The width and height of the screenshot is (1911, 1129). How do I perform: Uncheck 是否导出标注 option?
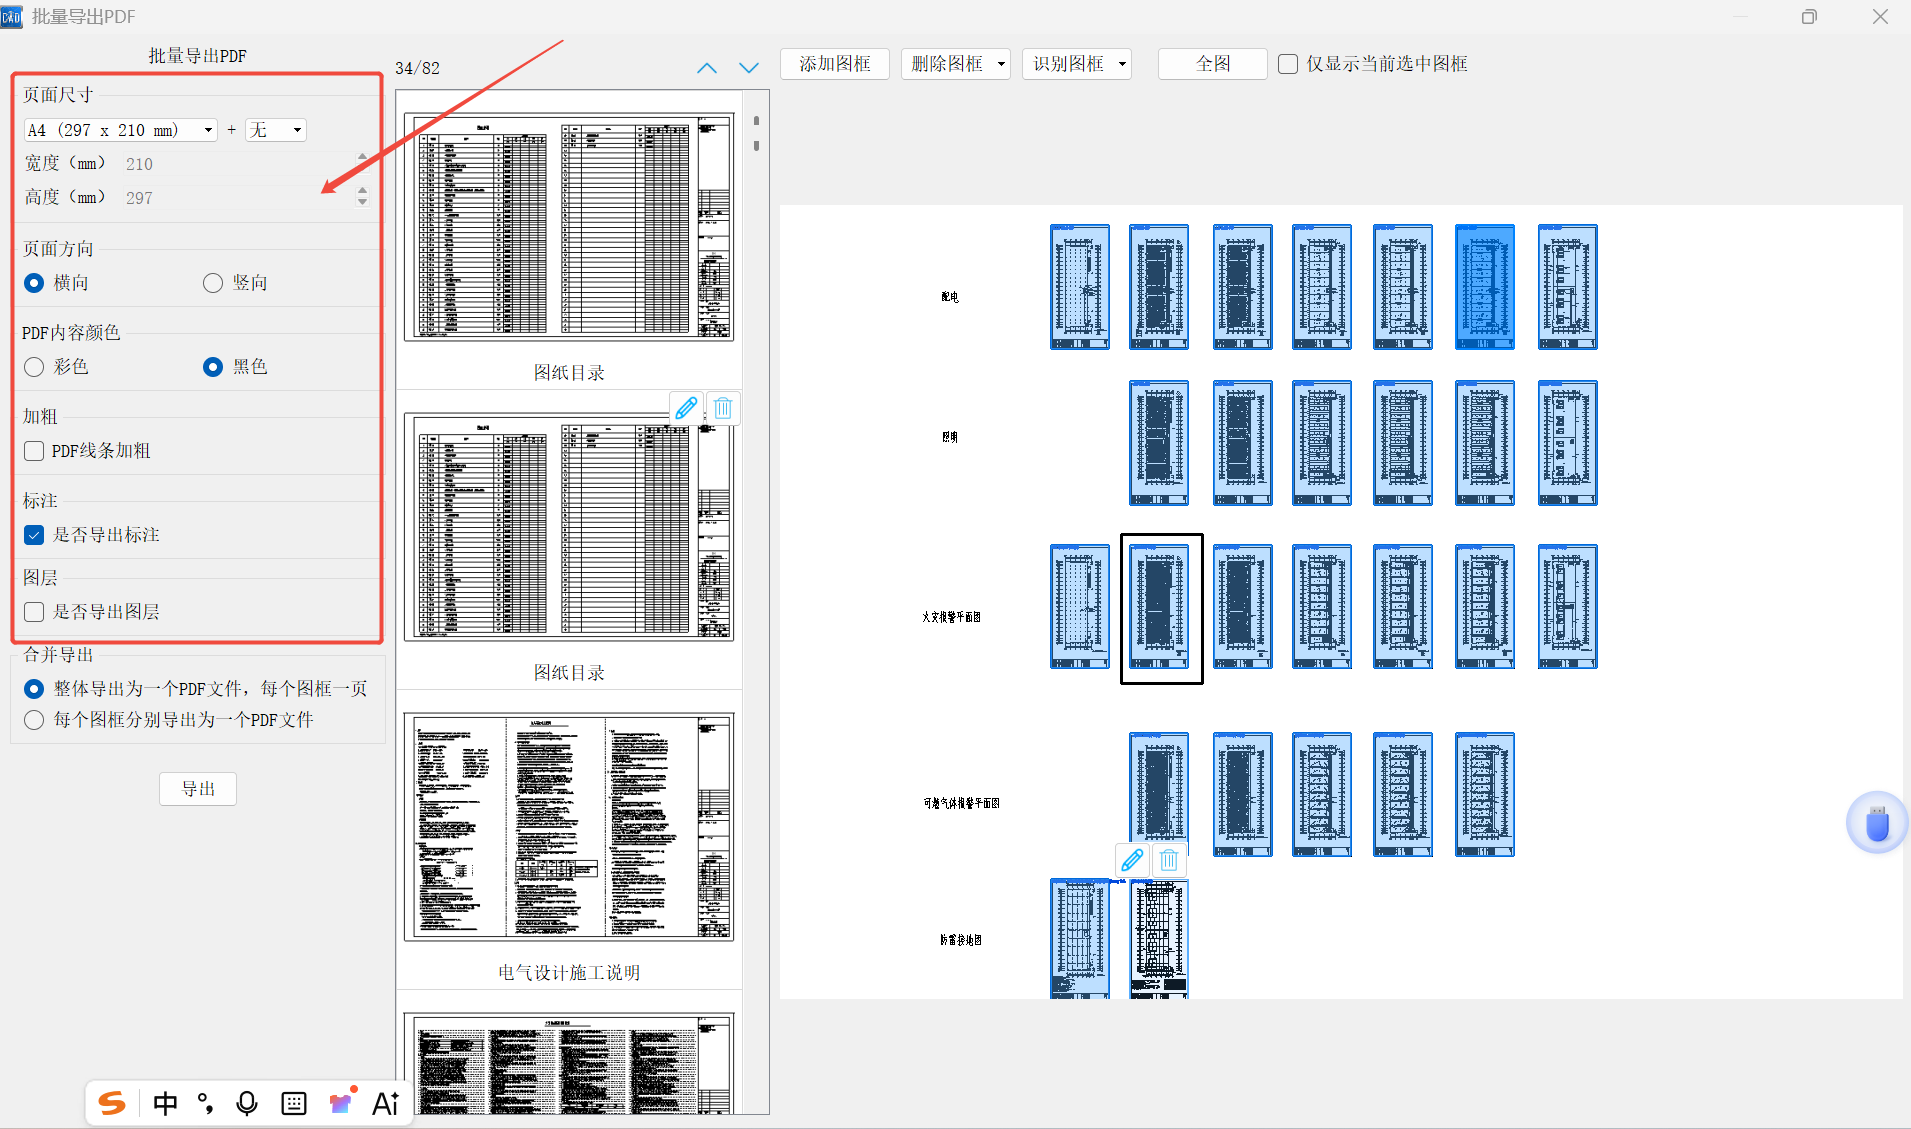point(34,535)
